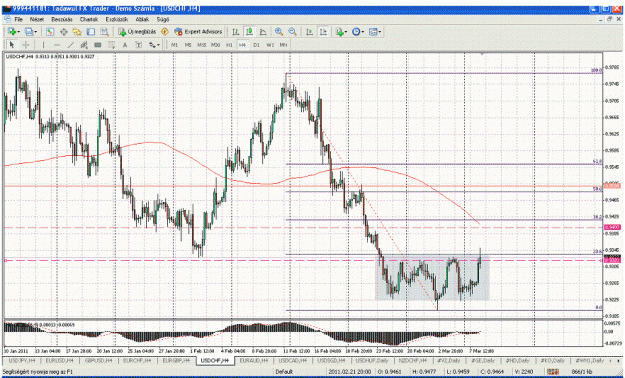Switch to the EURUSD,H4 chart tab
Screen dimensions: 625x378
click(59, 360)
